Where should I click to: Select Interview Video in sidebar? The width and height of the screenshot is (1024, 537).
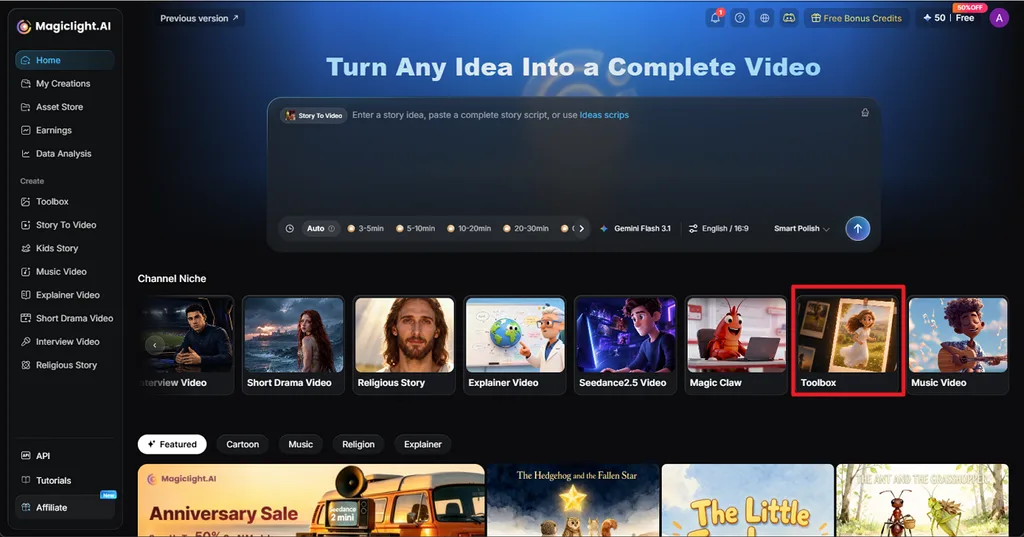click(65, 342)
